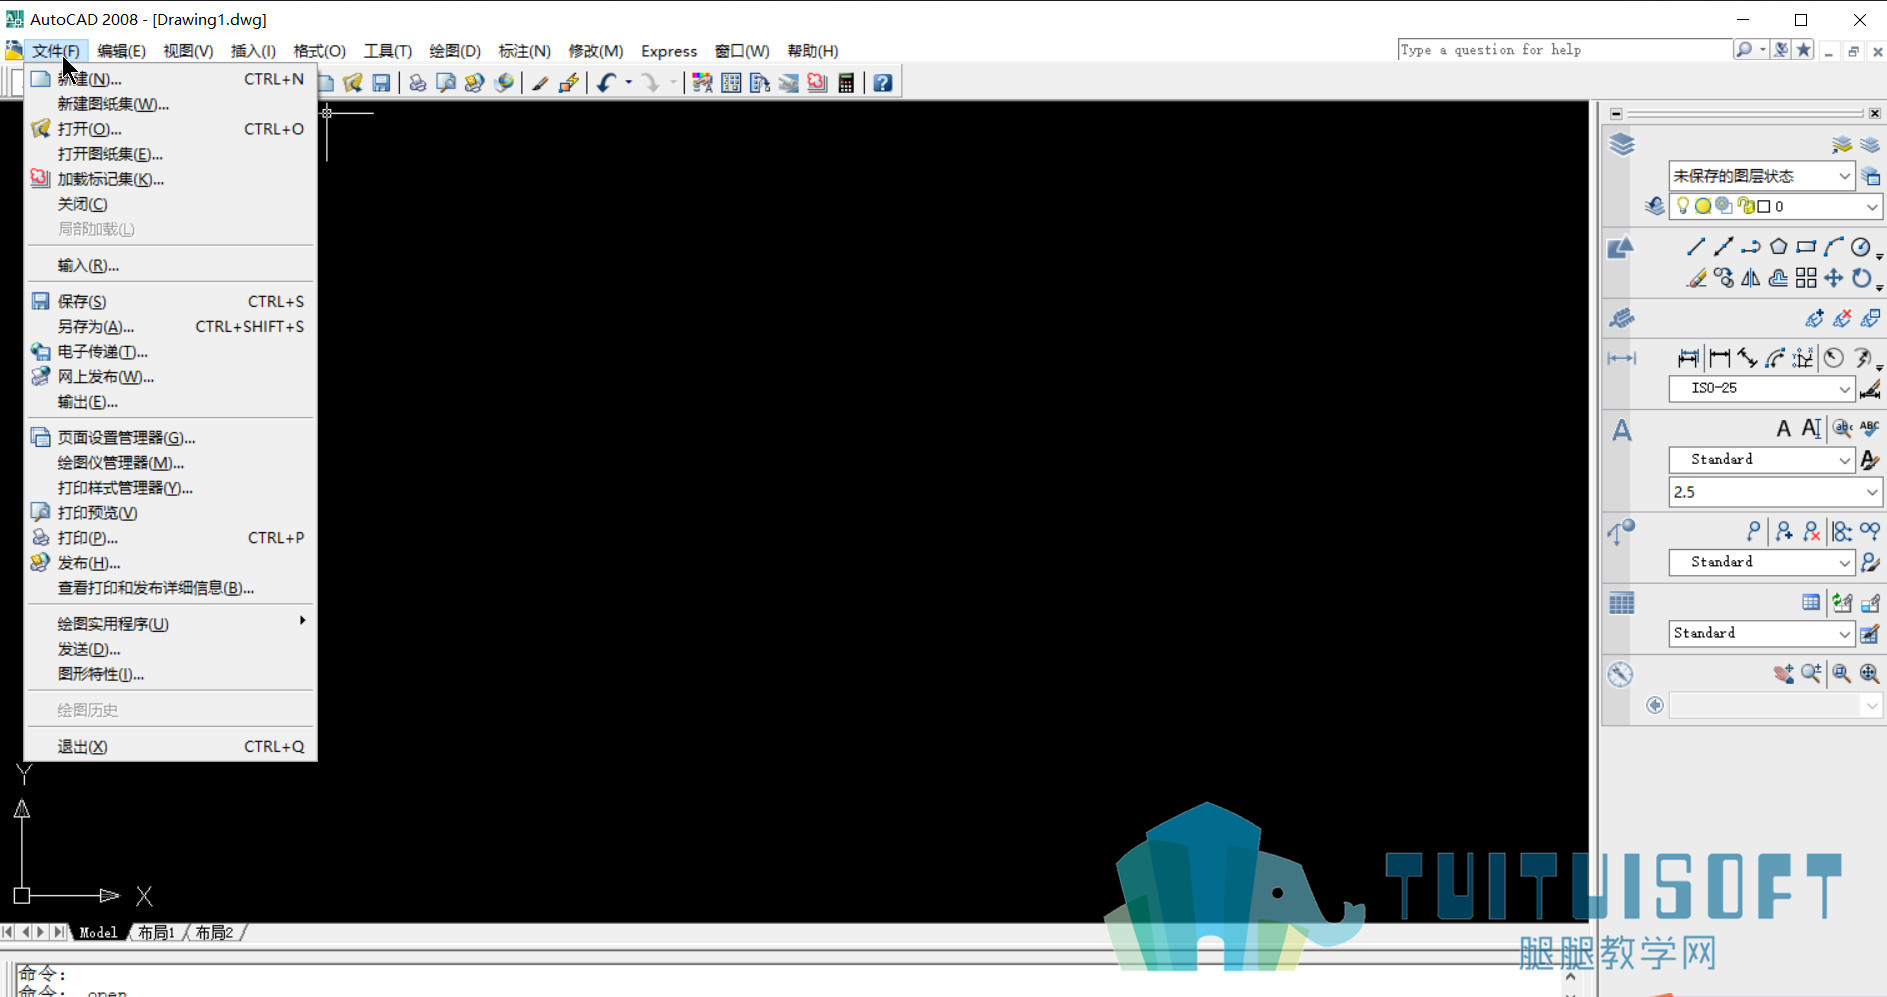This screenshot has height=997, width=1887.
Task: Select the Move tool in dashboard
Action: tap(1833, 278)
